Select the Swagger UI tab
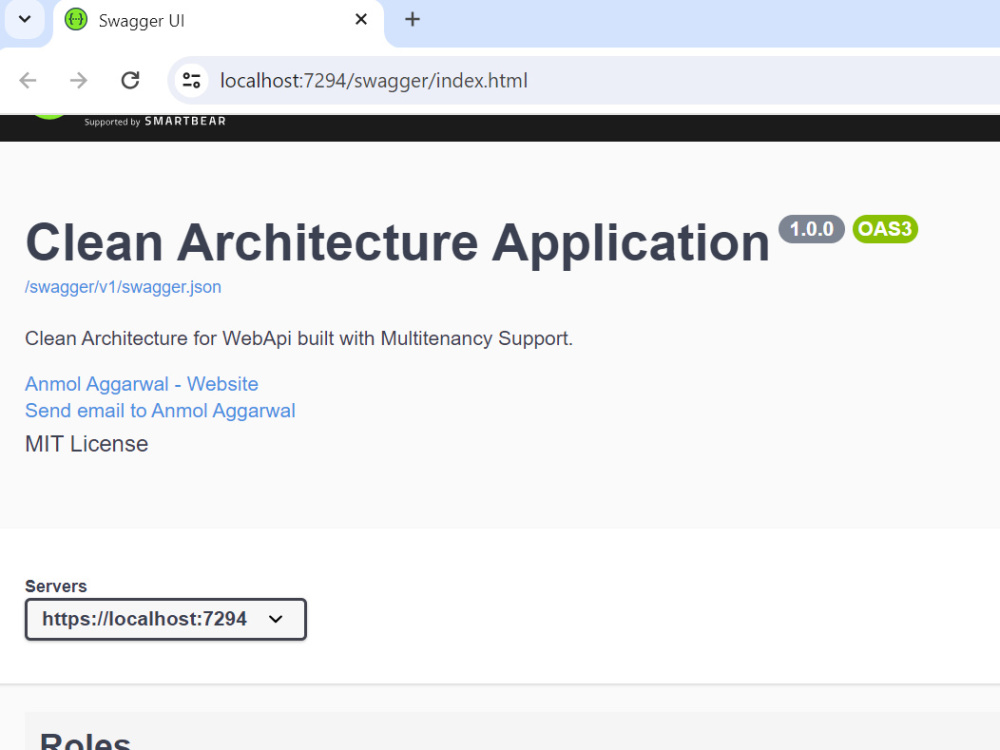The height and width of the screenshot is (750, 1000). 218,20
